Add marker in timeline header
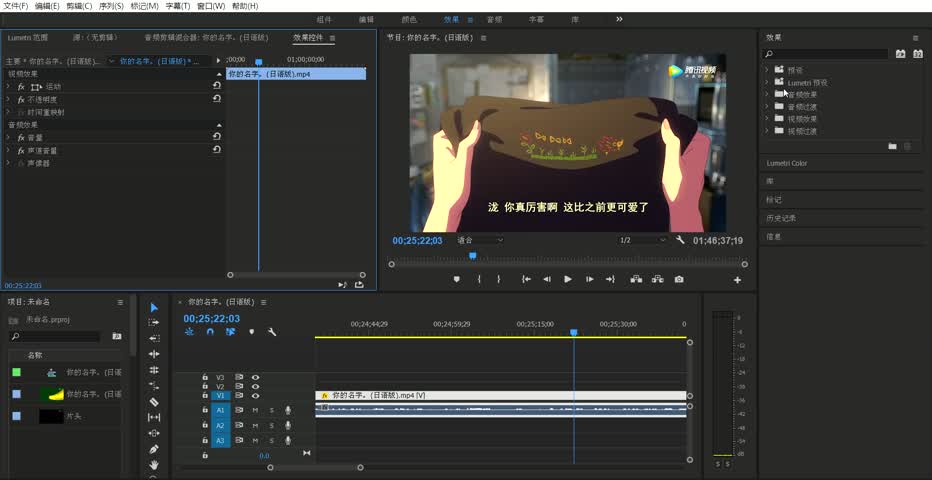The width and height of the screenshot is (932, 480). [251, 332]
